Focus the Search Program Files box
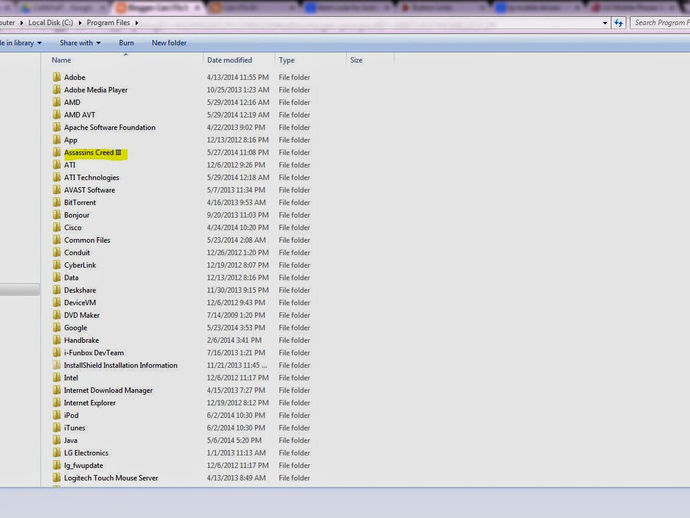Image resolution: width=690 pixels, height=518 pixels. 660,23
